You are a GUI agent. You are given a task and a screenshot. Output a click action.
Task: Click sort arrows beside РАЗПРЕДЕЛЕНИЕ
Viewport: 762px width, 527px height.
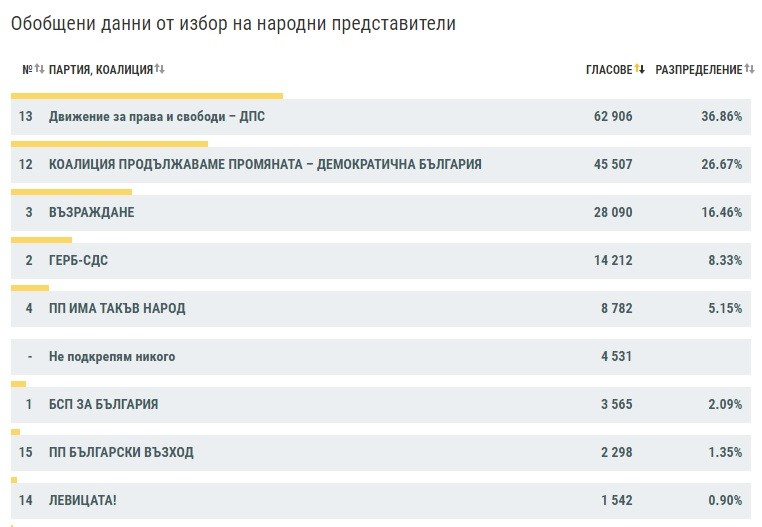tap(750, 70)
